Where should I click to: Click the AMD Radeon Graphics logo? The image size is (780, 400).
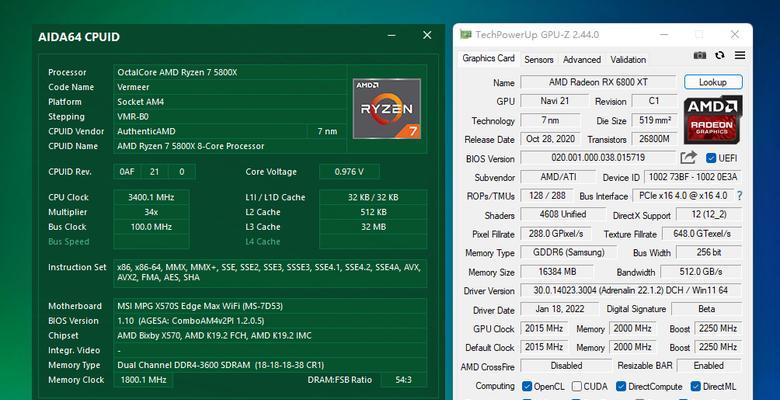point(713,120)
